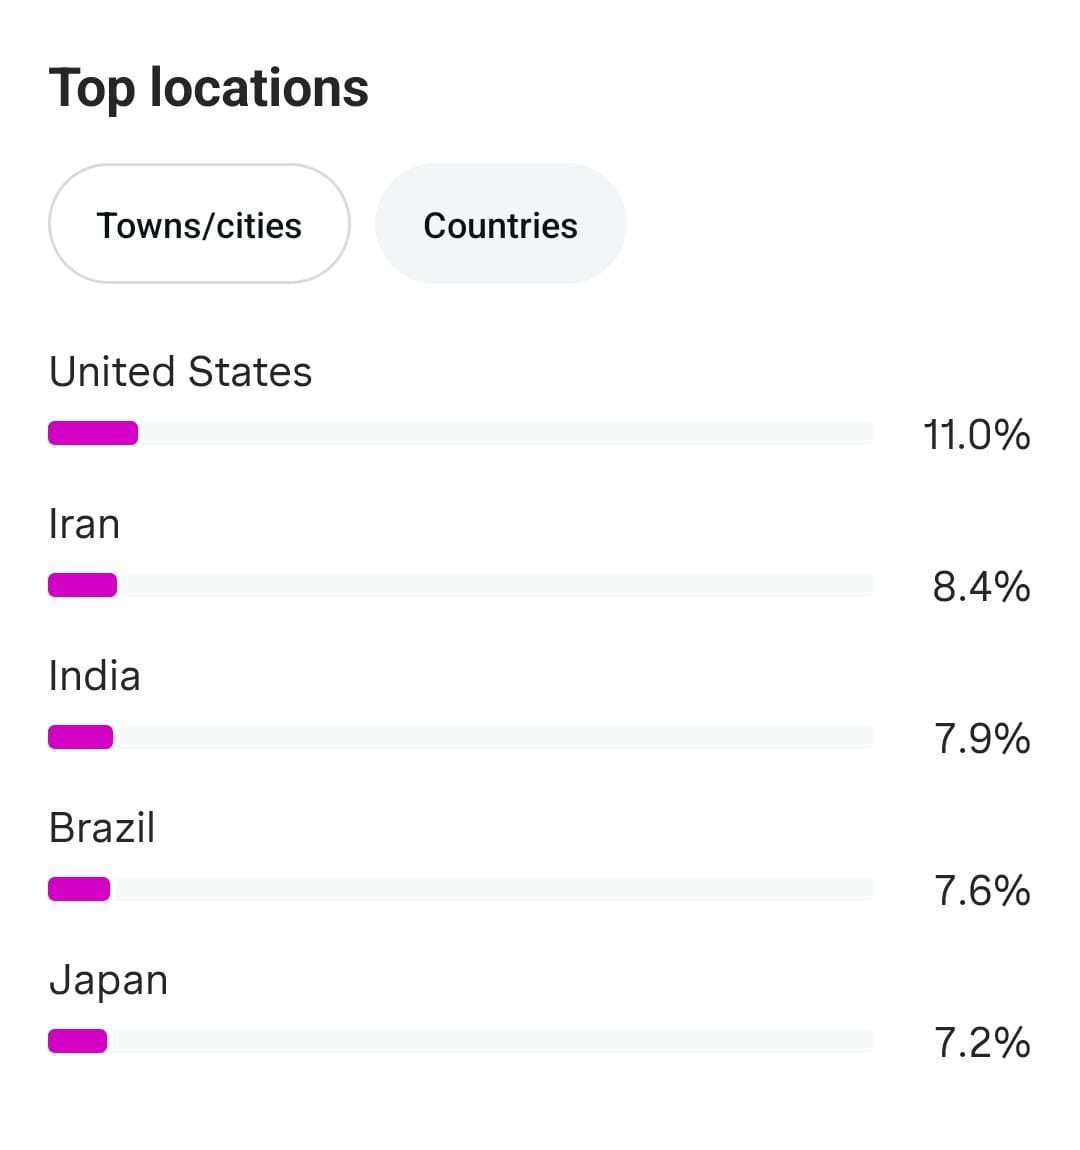
Task: Click the 7.2% value
Action: 982,1043
